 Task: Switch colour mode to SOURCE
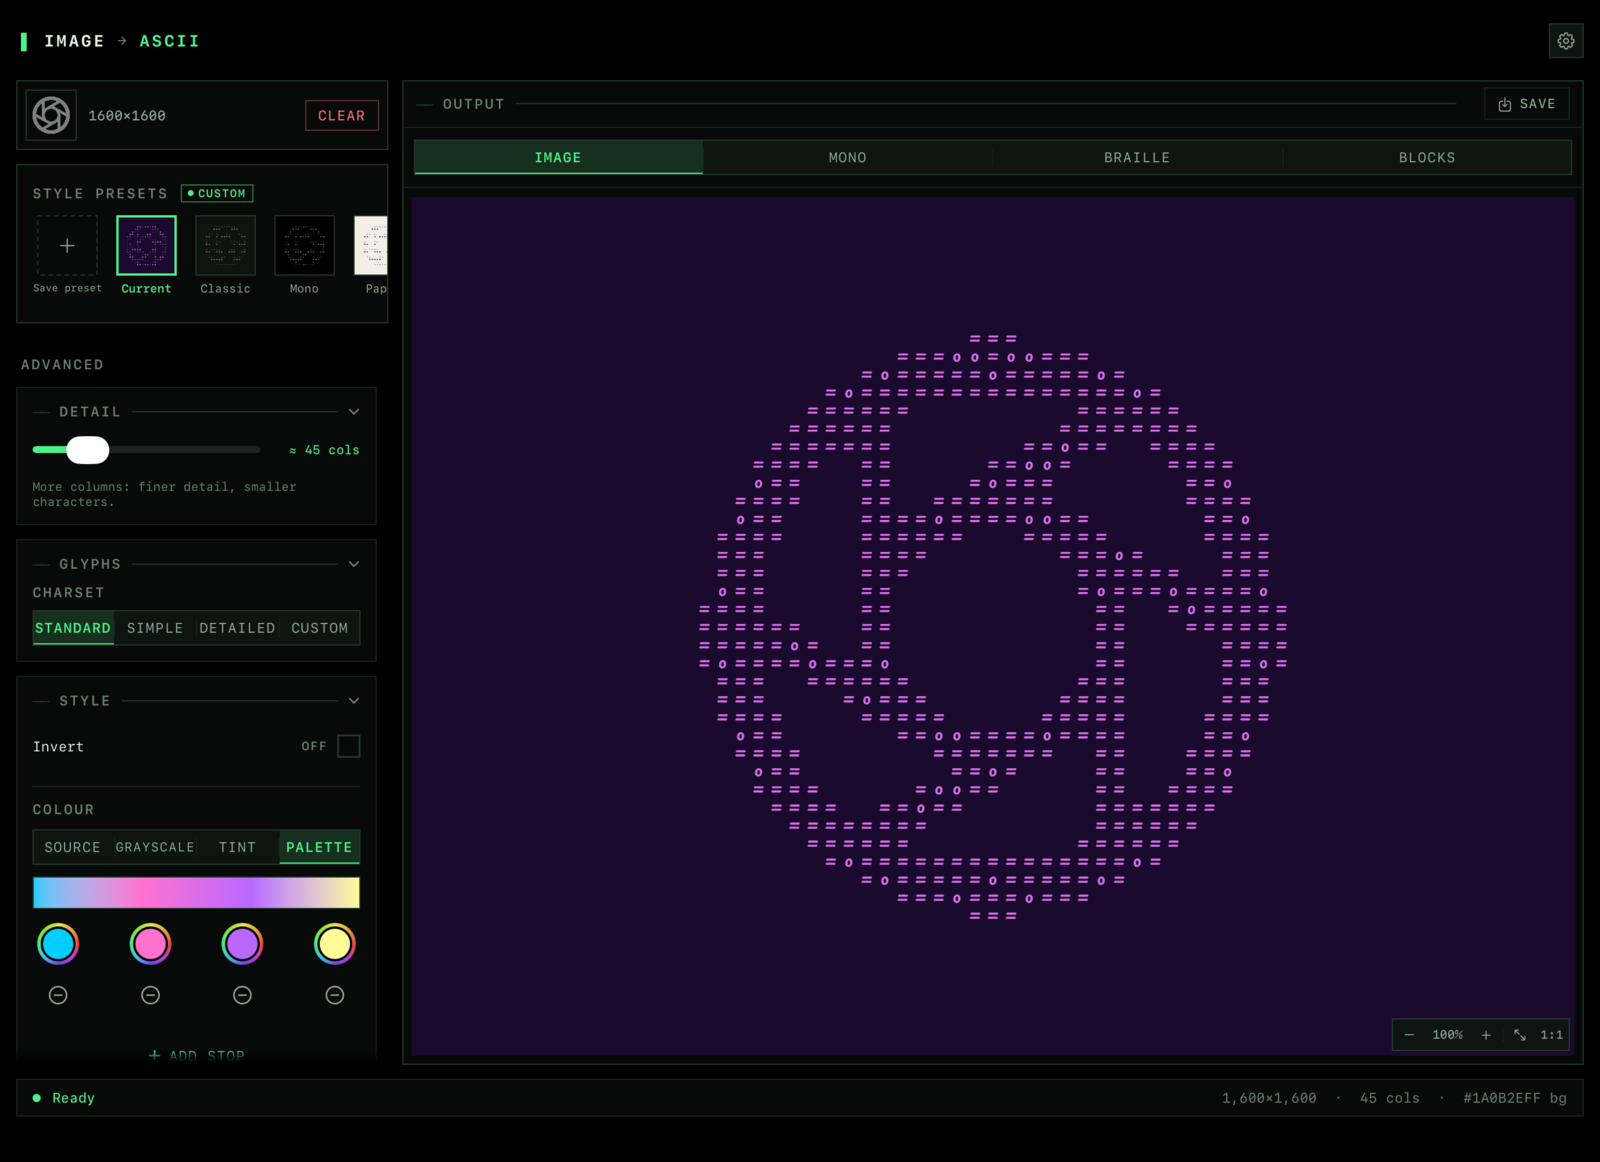pyautogui.click(x=73, y=847)
